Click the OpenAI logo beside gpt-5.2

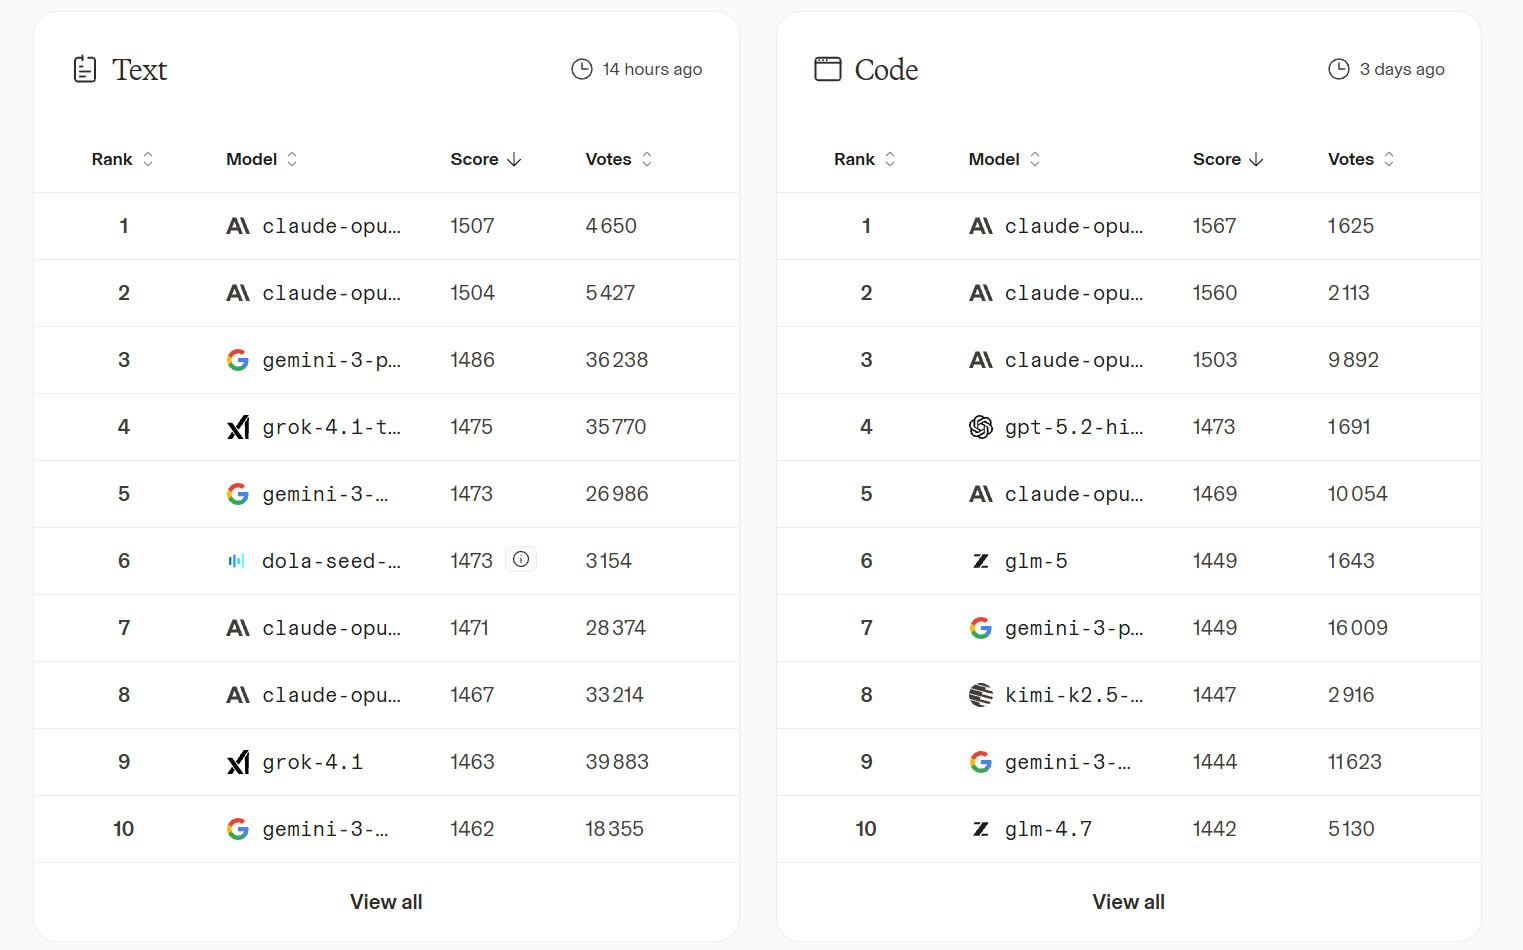pos(981,427)
